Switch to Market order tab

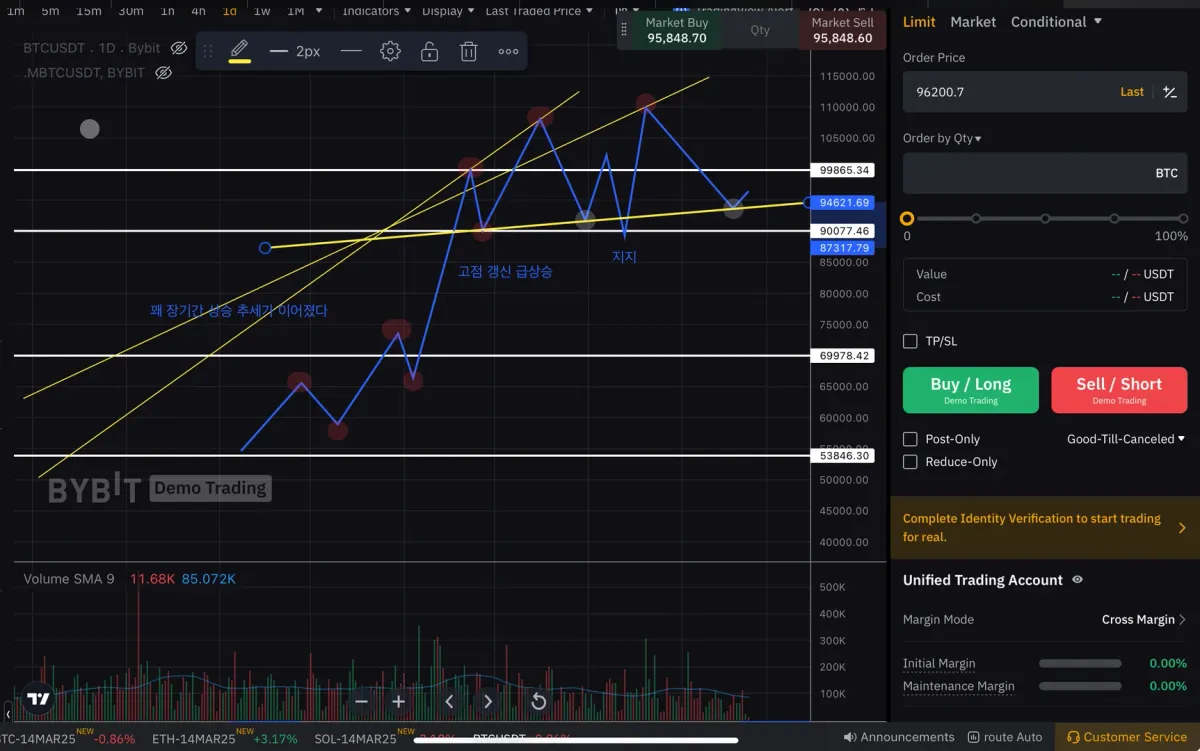click(x=973, y=21)
